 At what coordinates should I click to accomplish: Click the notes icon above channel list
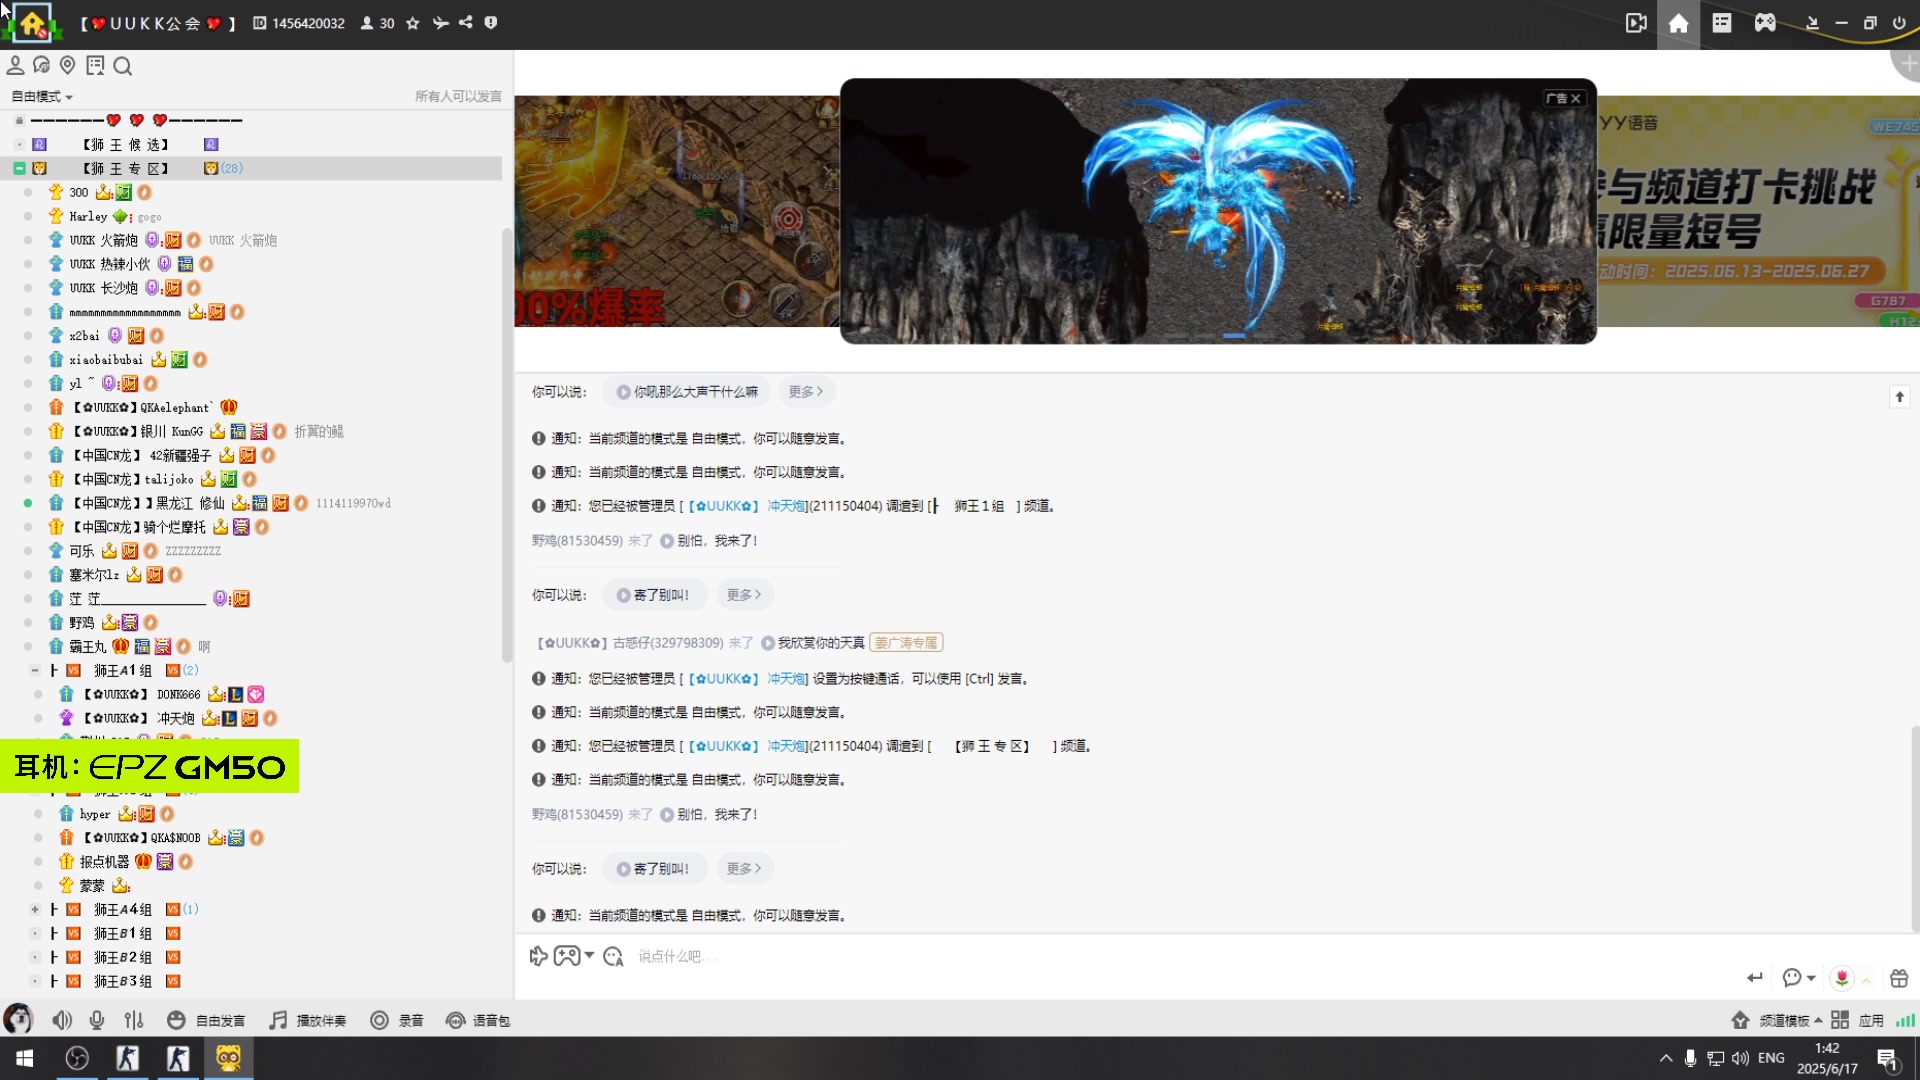95,65
